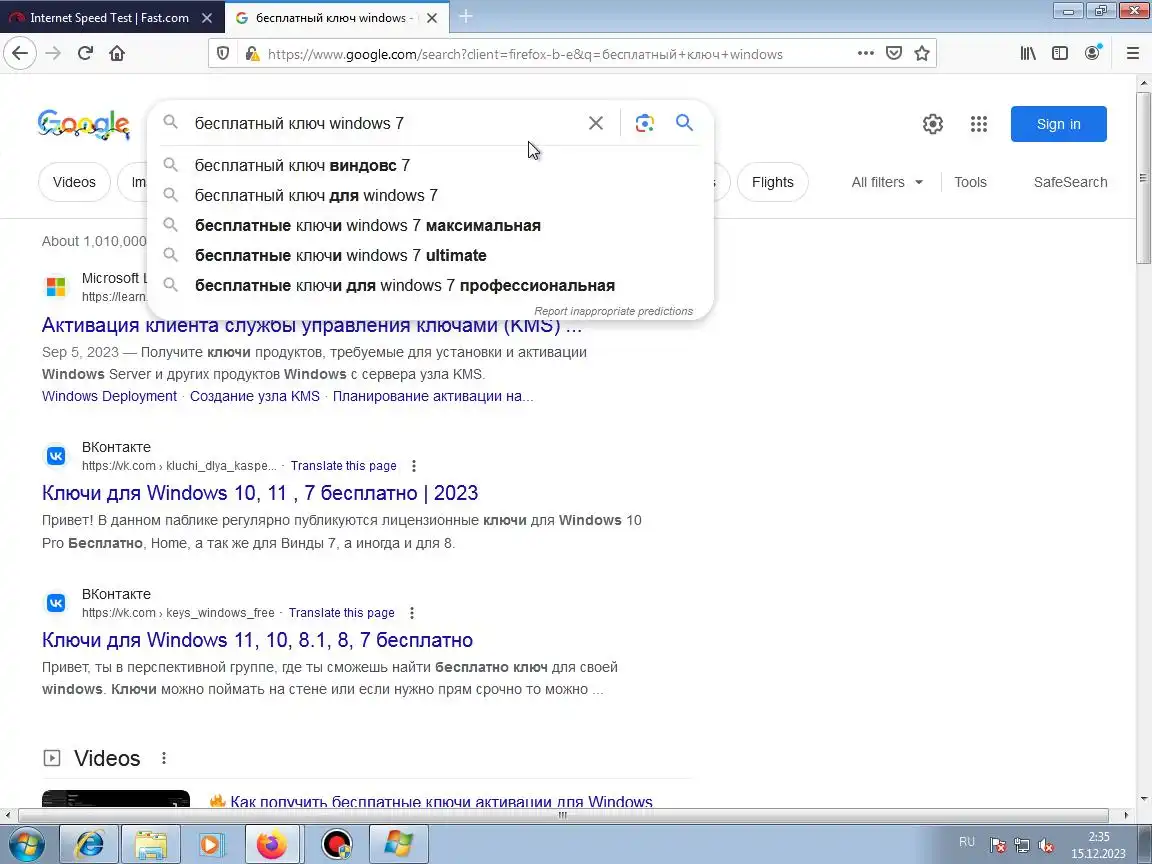The width and height of the screenshot is (1152, 864).
Task: Open options for kluchi_dlya_kaspe result
Action: pos(414,466)
